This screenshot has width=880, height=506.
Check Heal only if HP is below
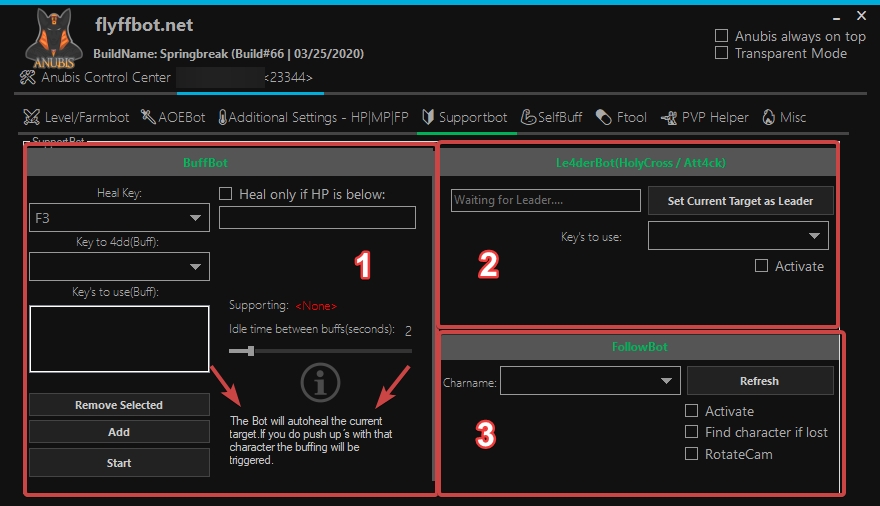pos(226,194)
